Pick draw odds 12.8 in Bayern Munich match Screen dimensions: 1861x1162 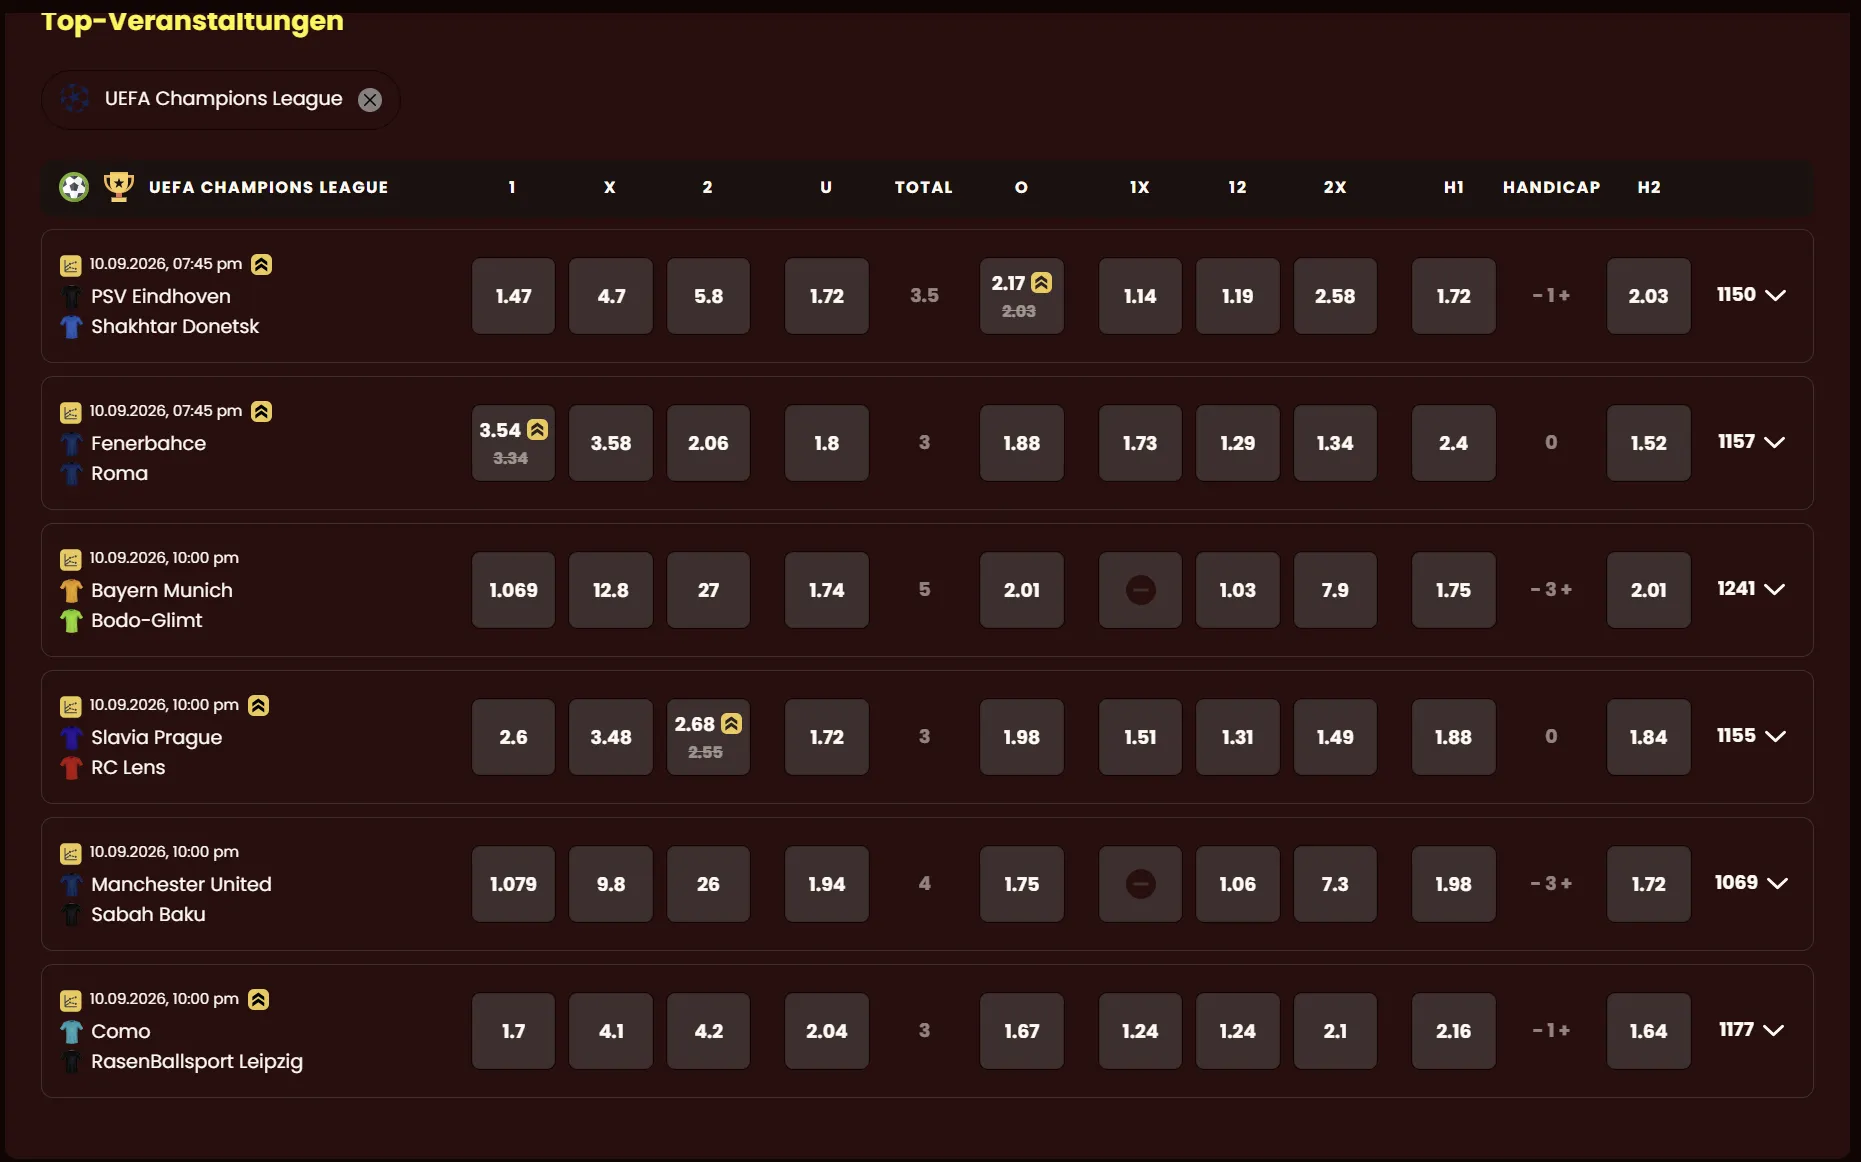tap(611, 590)
